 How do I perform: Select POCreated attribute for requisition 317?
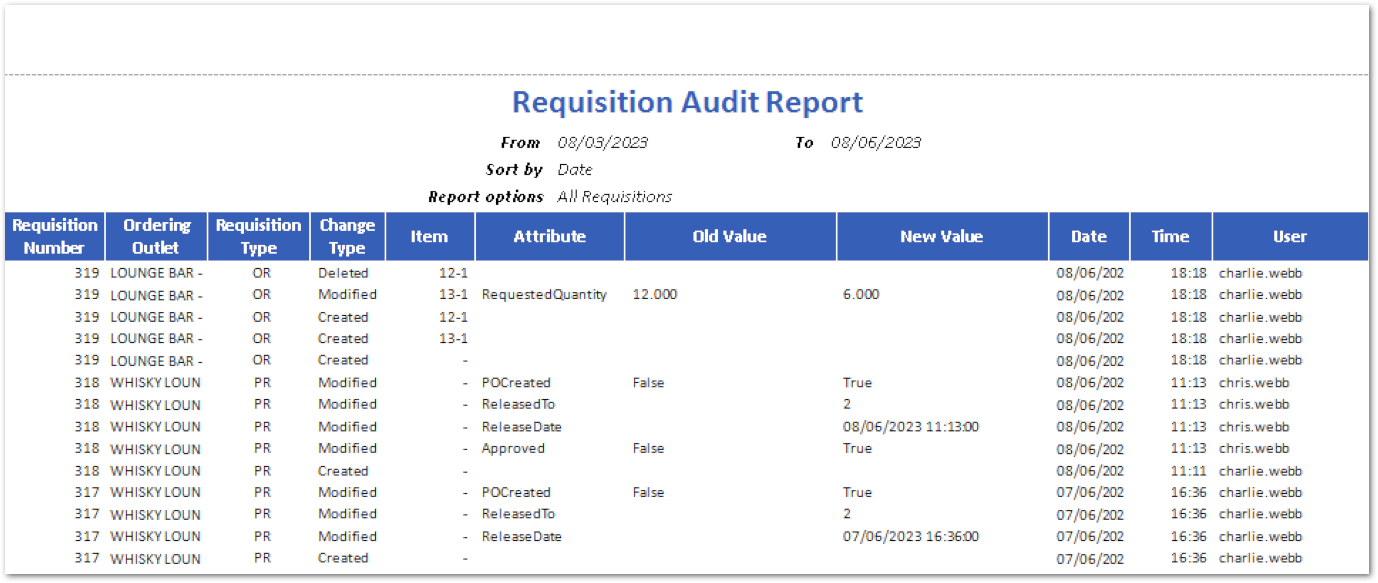tap(516, 493)
